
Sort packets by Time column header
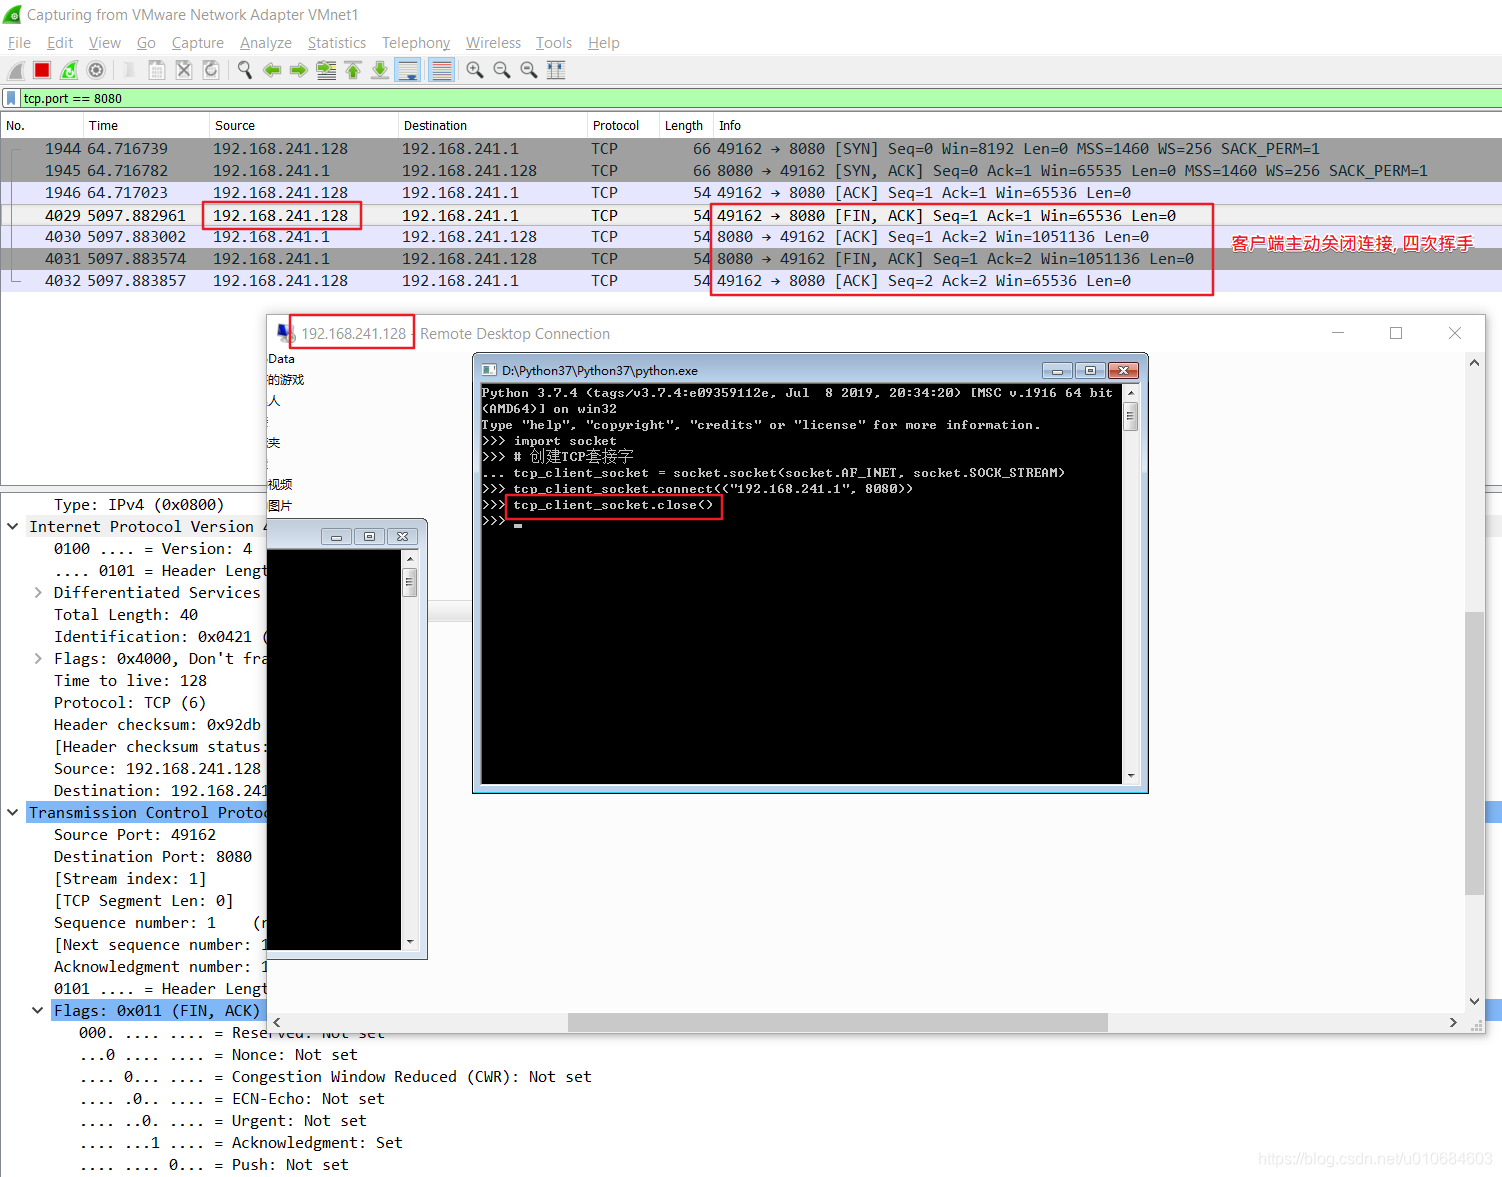(146, 125)
